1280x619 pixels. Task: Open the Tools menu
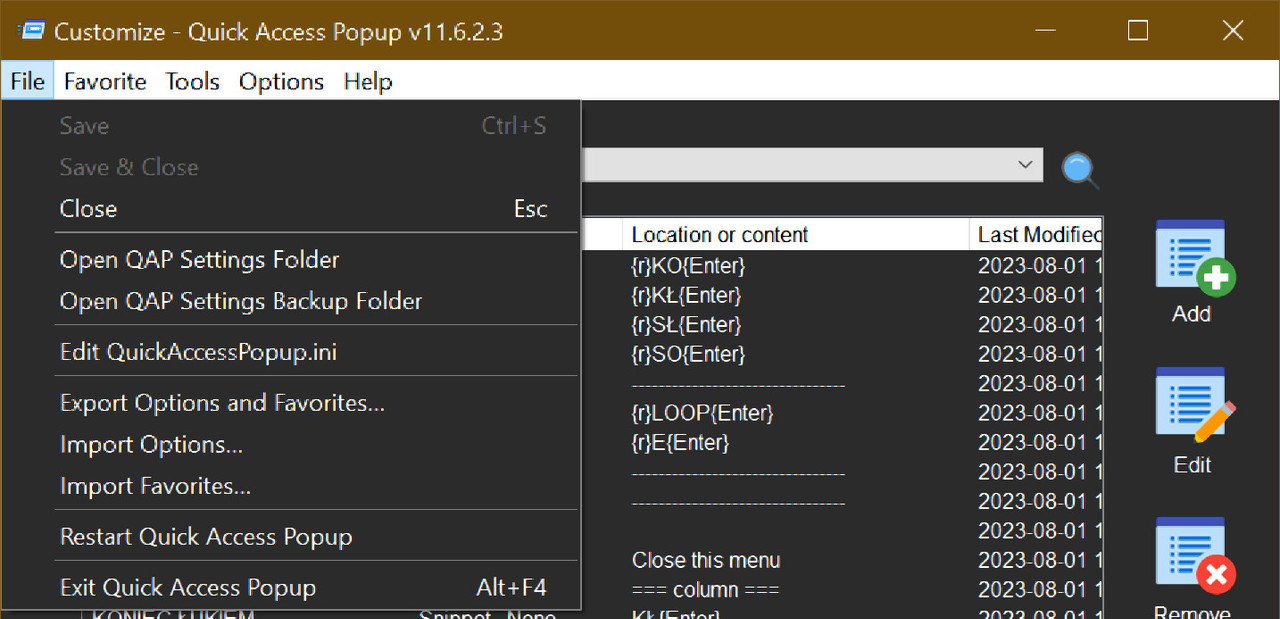(192, 81)
